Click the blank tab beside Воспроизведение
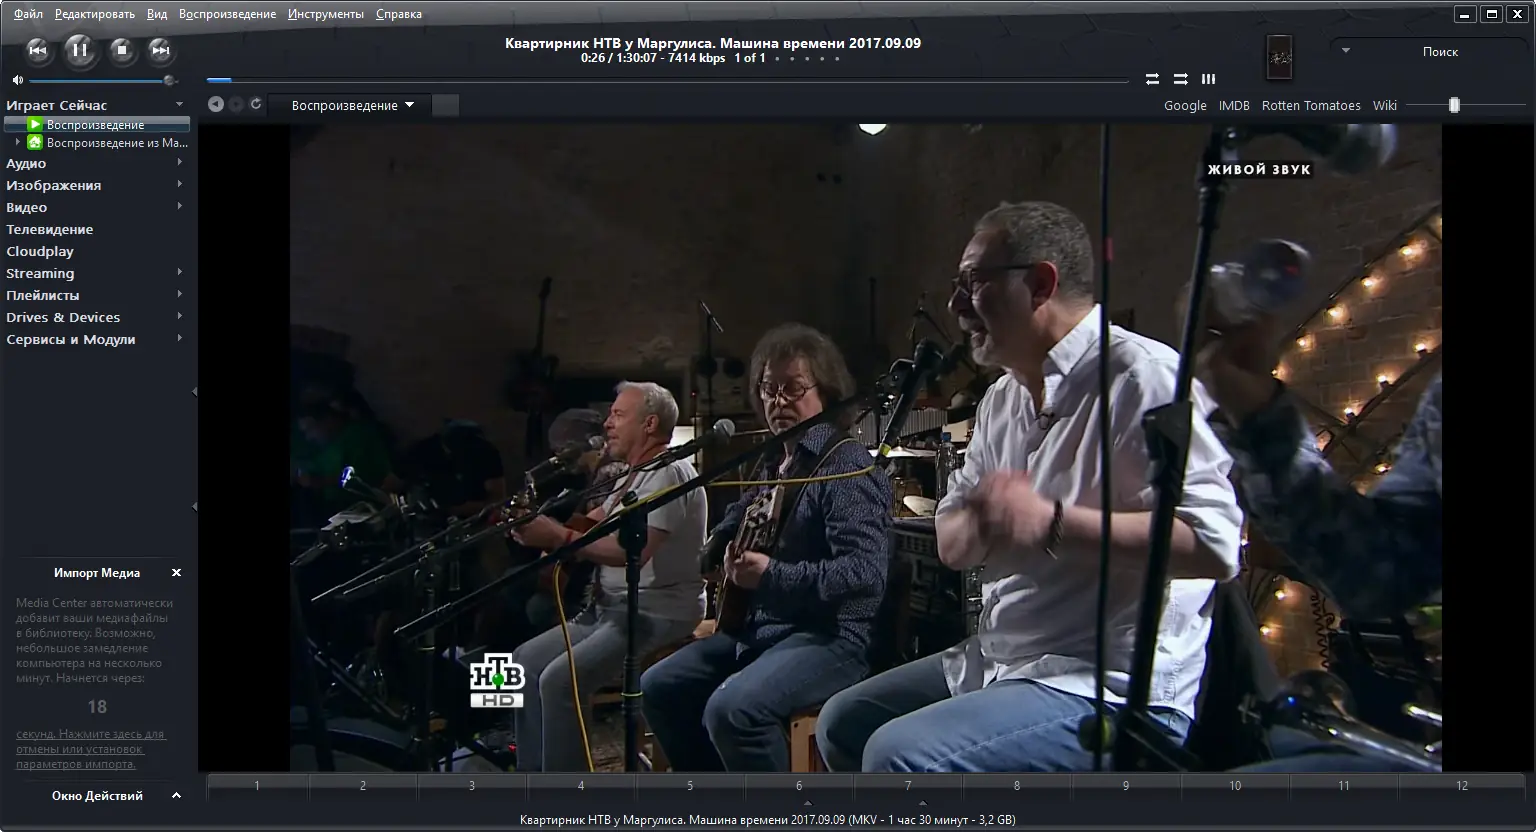The image size is (1536, 832). 446,105
